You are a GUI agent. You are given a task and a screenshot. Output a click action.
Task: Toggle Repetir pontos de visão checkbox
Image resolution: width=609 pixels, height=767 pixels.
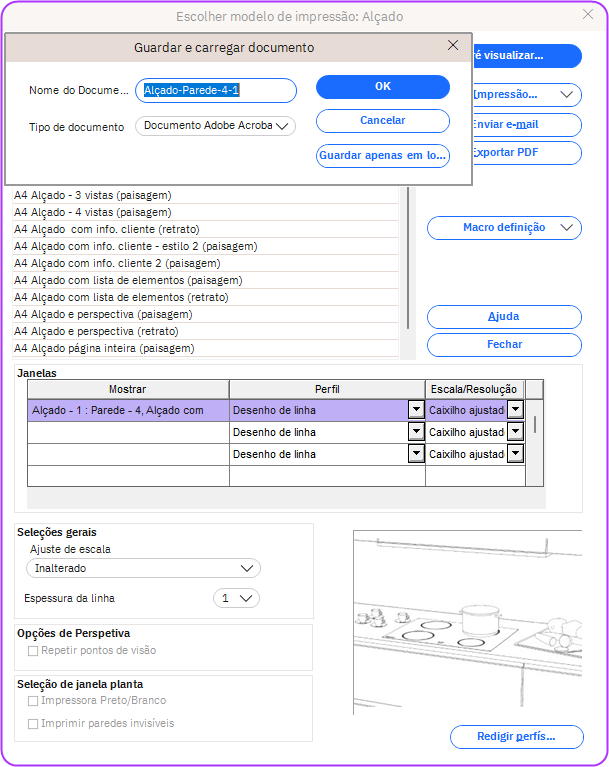point(33,651)
